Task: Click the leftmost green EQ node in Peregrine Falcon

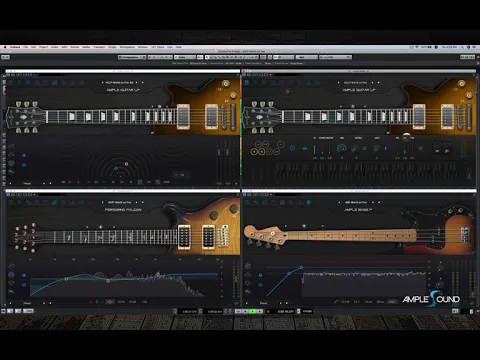Action: pyautogui.click(x=66, y=279)
